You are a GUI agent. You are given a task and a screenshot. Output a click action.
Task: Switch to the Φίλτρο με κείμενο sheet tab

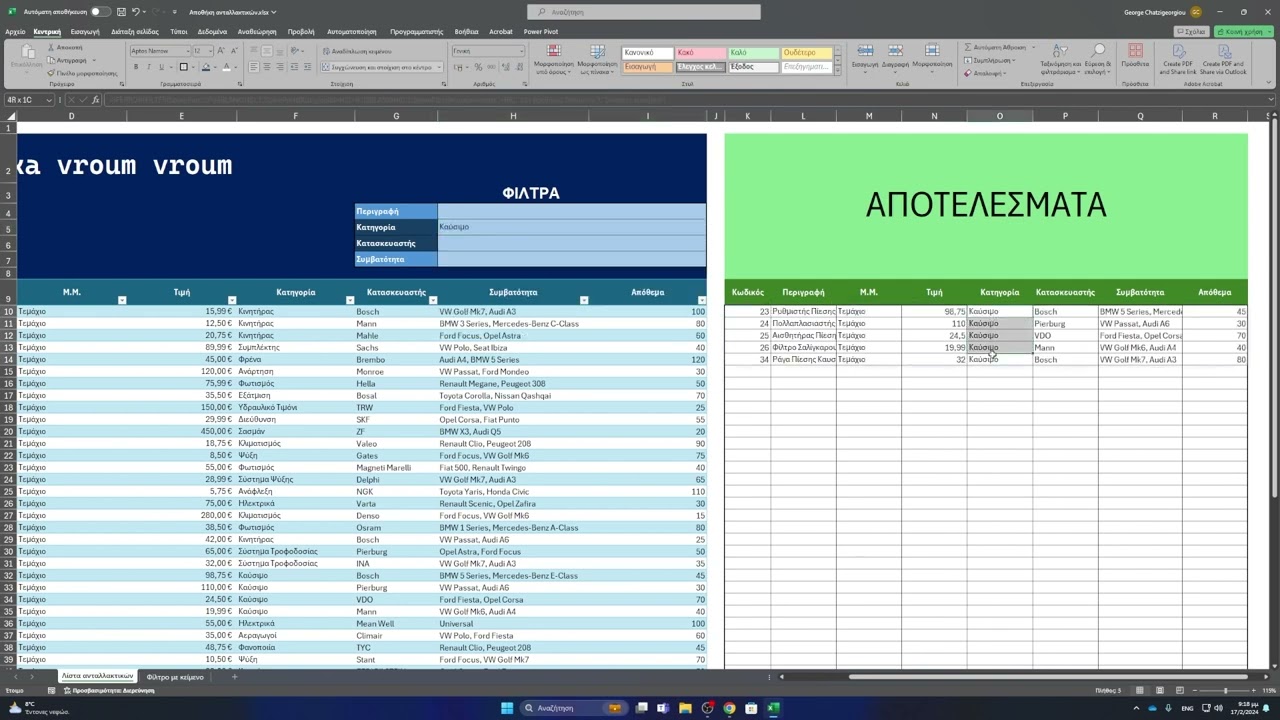[175, 677]
